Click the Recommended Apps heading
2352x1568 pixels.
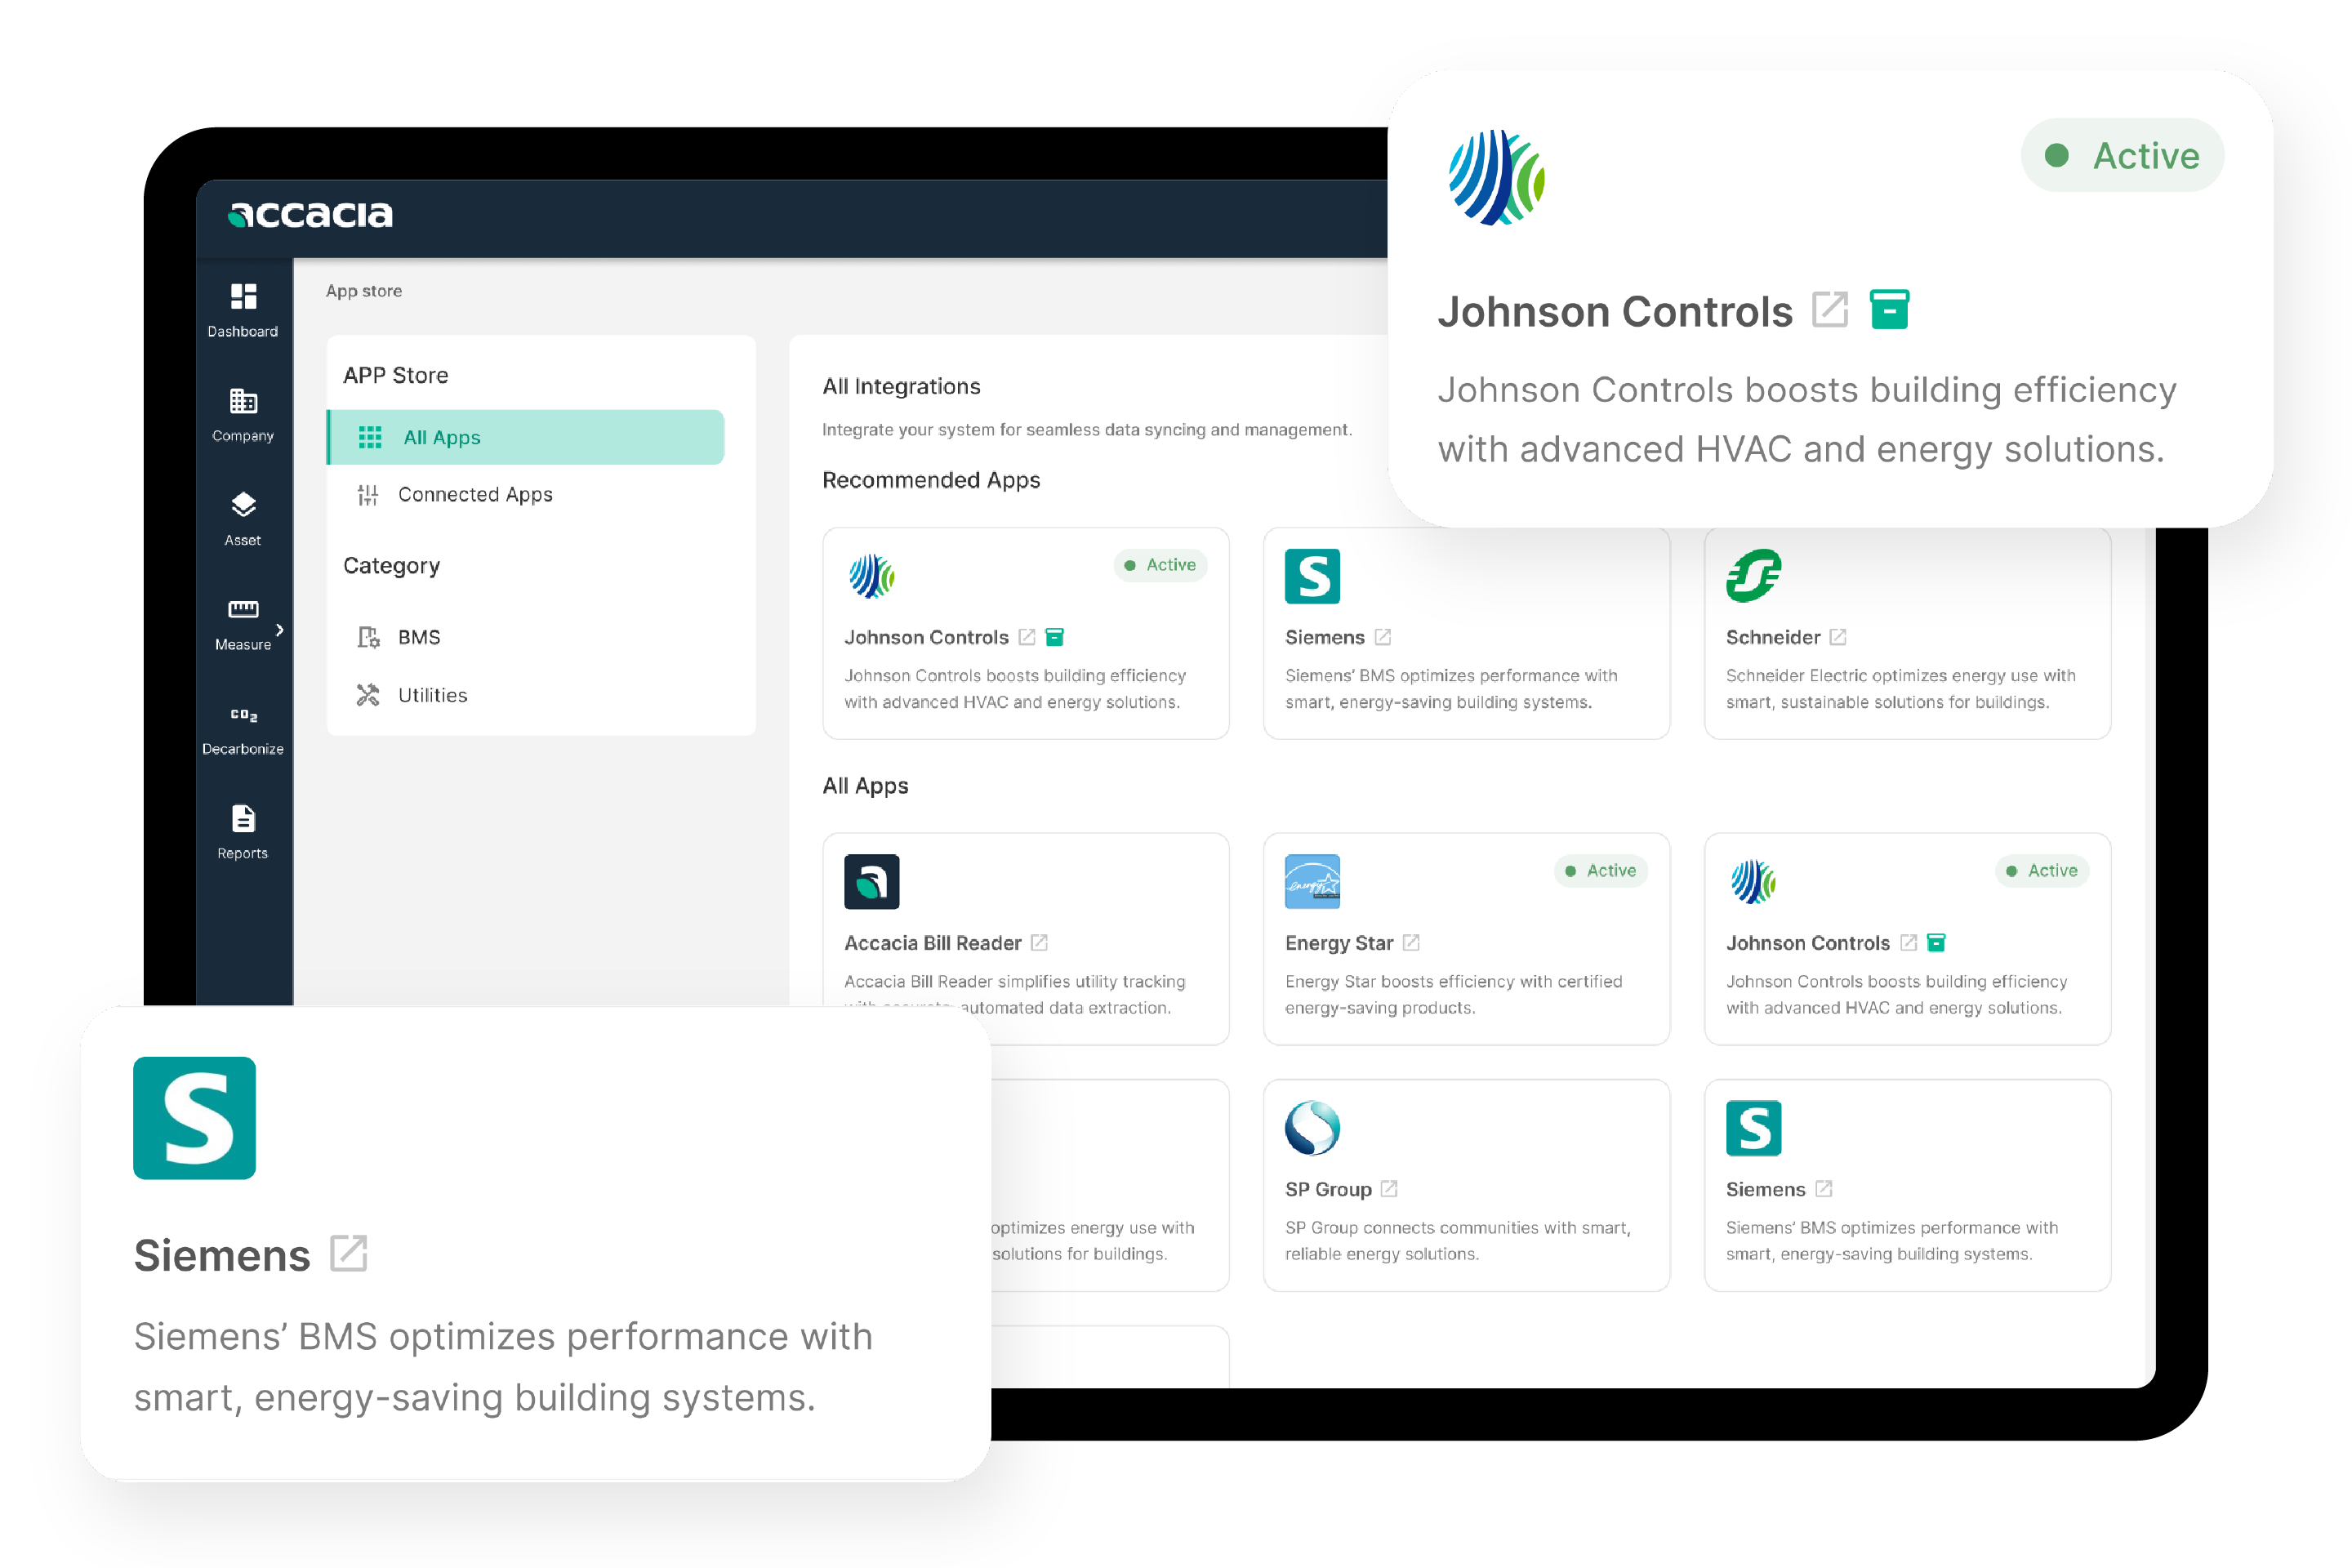[x=931, y=480]
